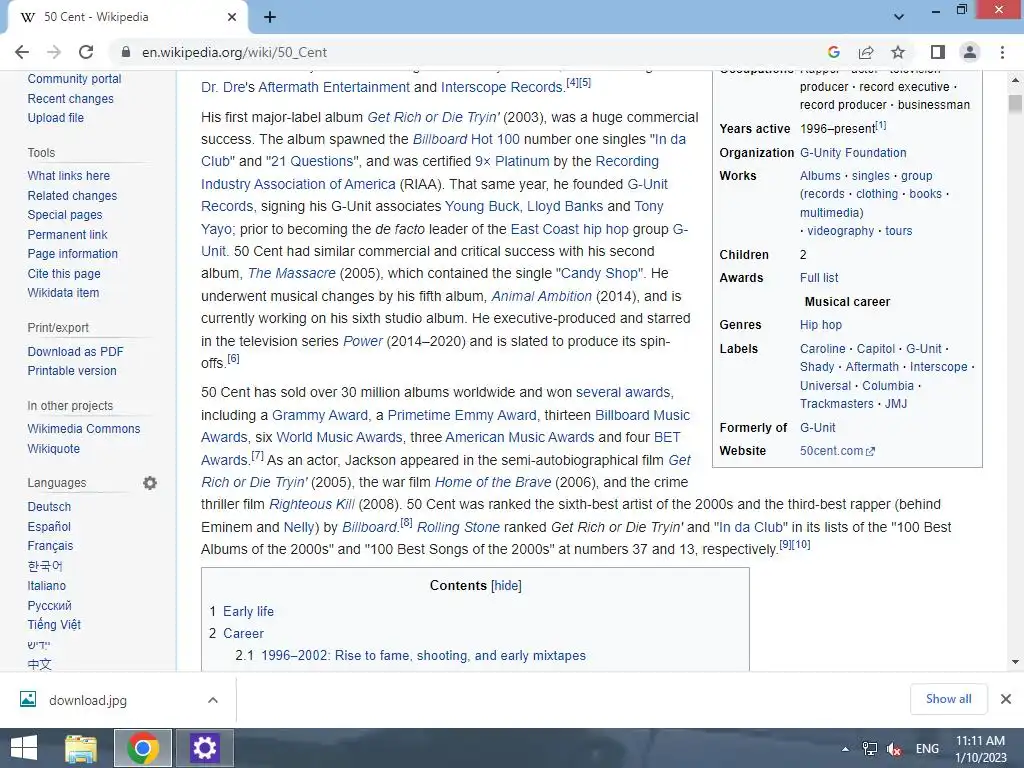The height and width of the screenshot is (768, 1024).
Task: Open the G-Unity Foundation link
Action: [x=853, y=153]
